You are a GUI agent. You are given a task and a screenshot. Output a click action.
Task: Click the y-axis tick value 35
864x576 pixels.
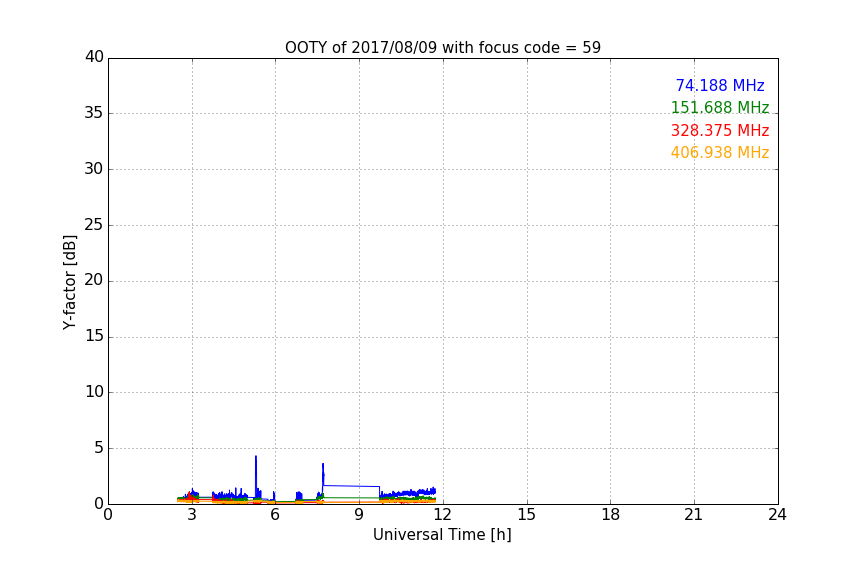(x=94, y=113)
